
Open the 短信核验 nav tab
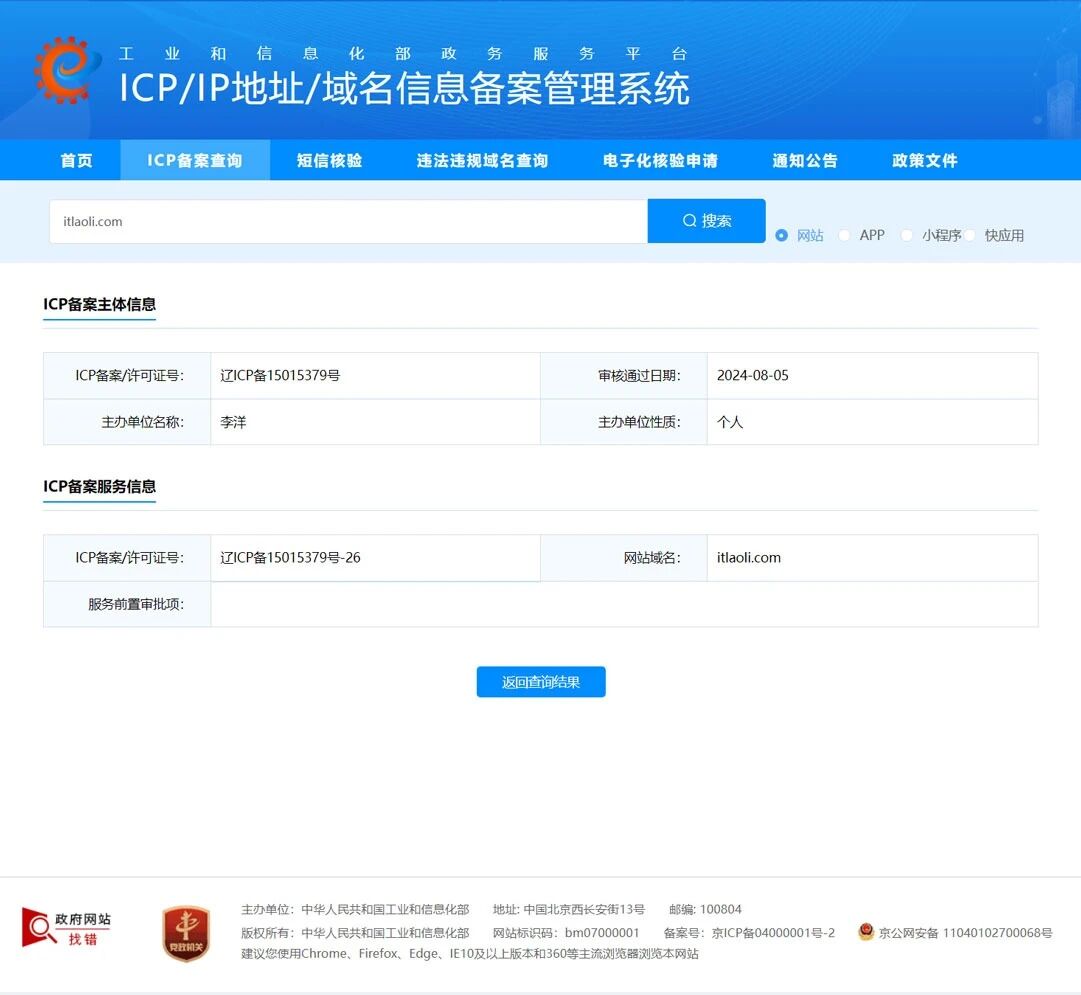tap(330, 161)
